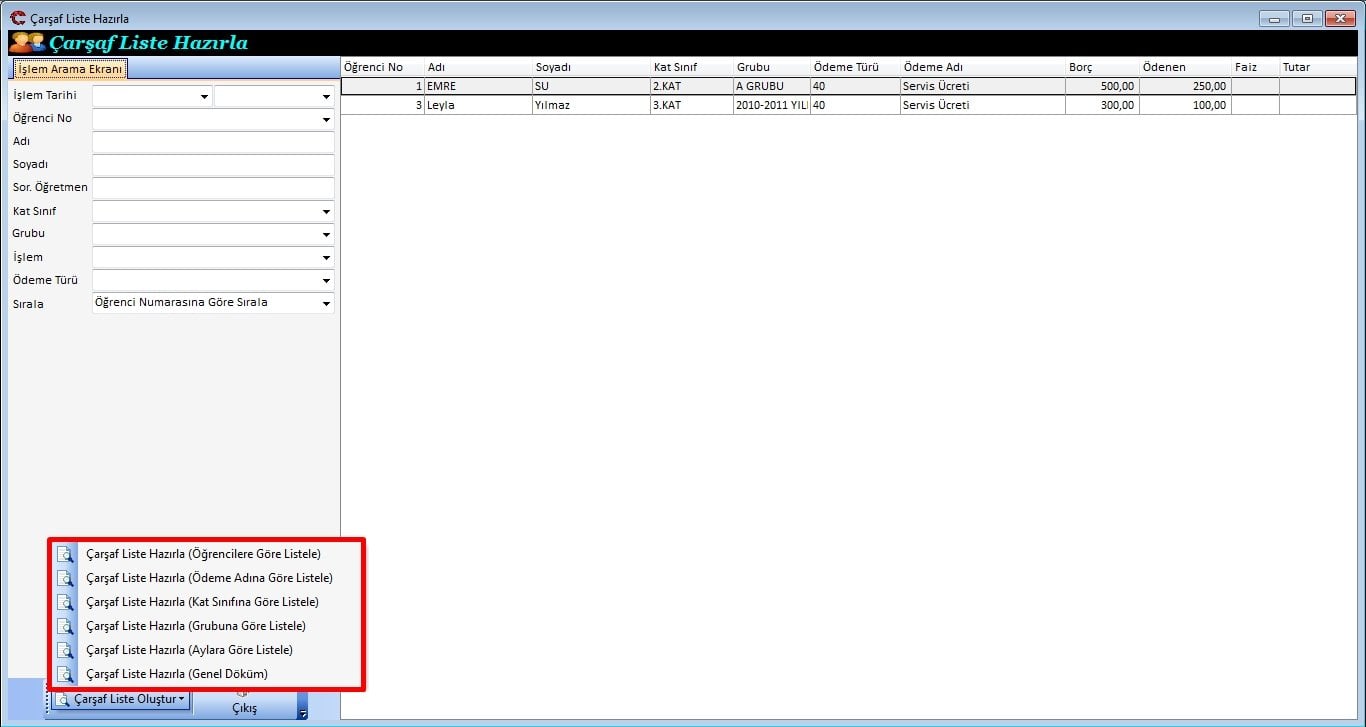Open the first İşlem Tarihi date picker
The image size is (1366, 727).
[204, 97]
